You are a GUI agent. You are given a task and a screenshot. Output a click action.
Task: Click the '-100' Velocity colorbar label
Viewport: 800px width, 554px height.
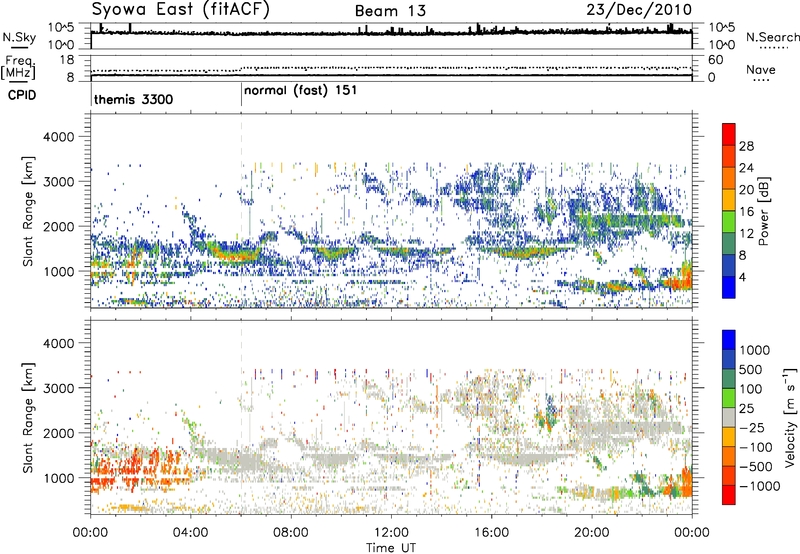[756, 447]
